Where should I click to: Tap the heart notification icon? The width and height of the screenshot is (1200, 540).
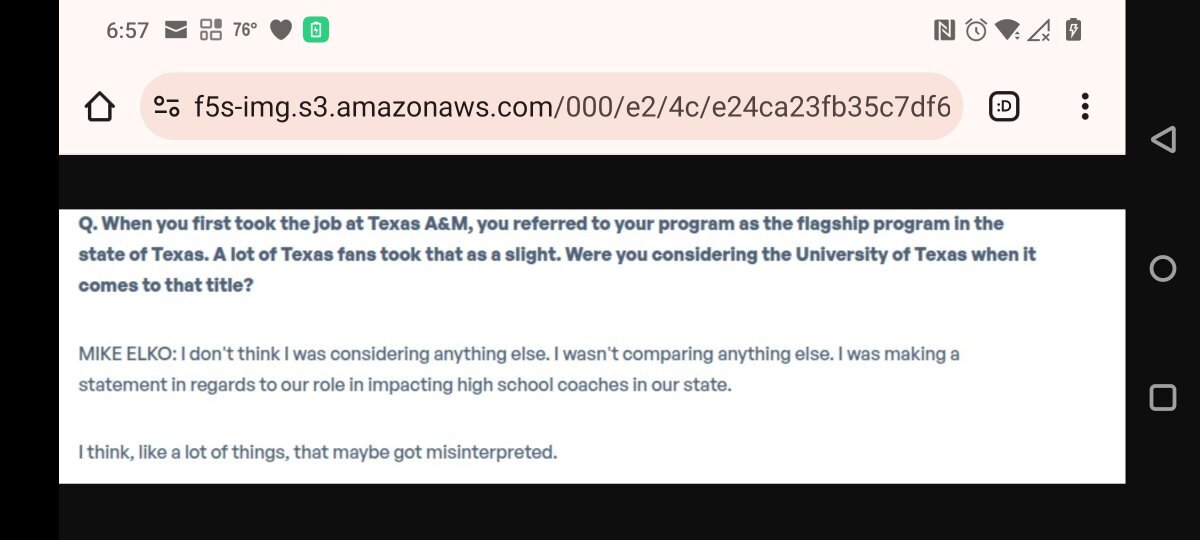point(281,31)
